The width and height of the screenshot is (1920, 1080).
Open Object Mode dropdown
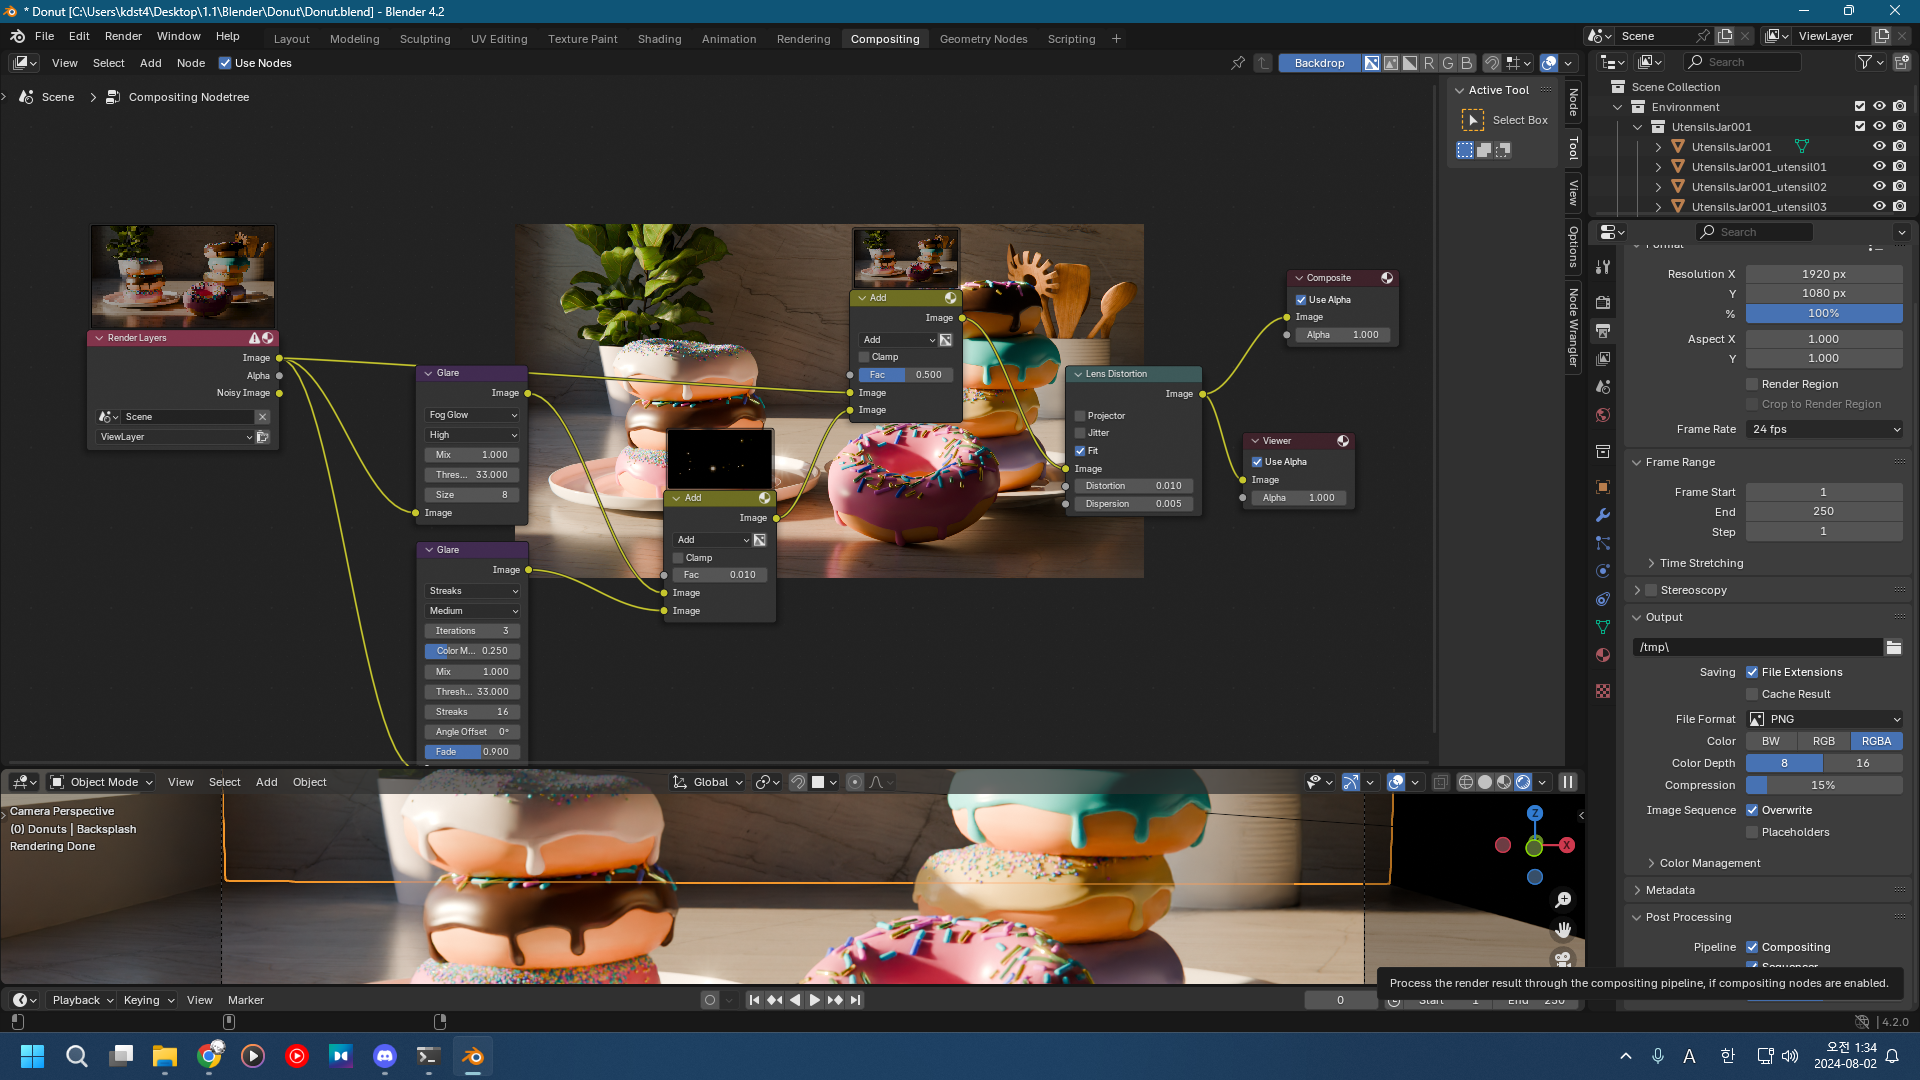click(102, 782)
